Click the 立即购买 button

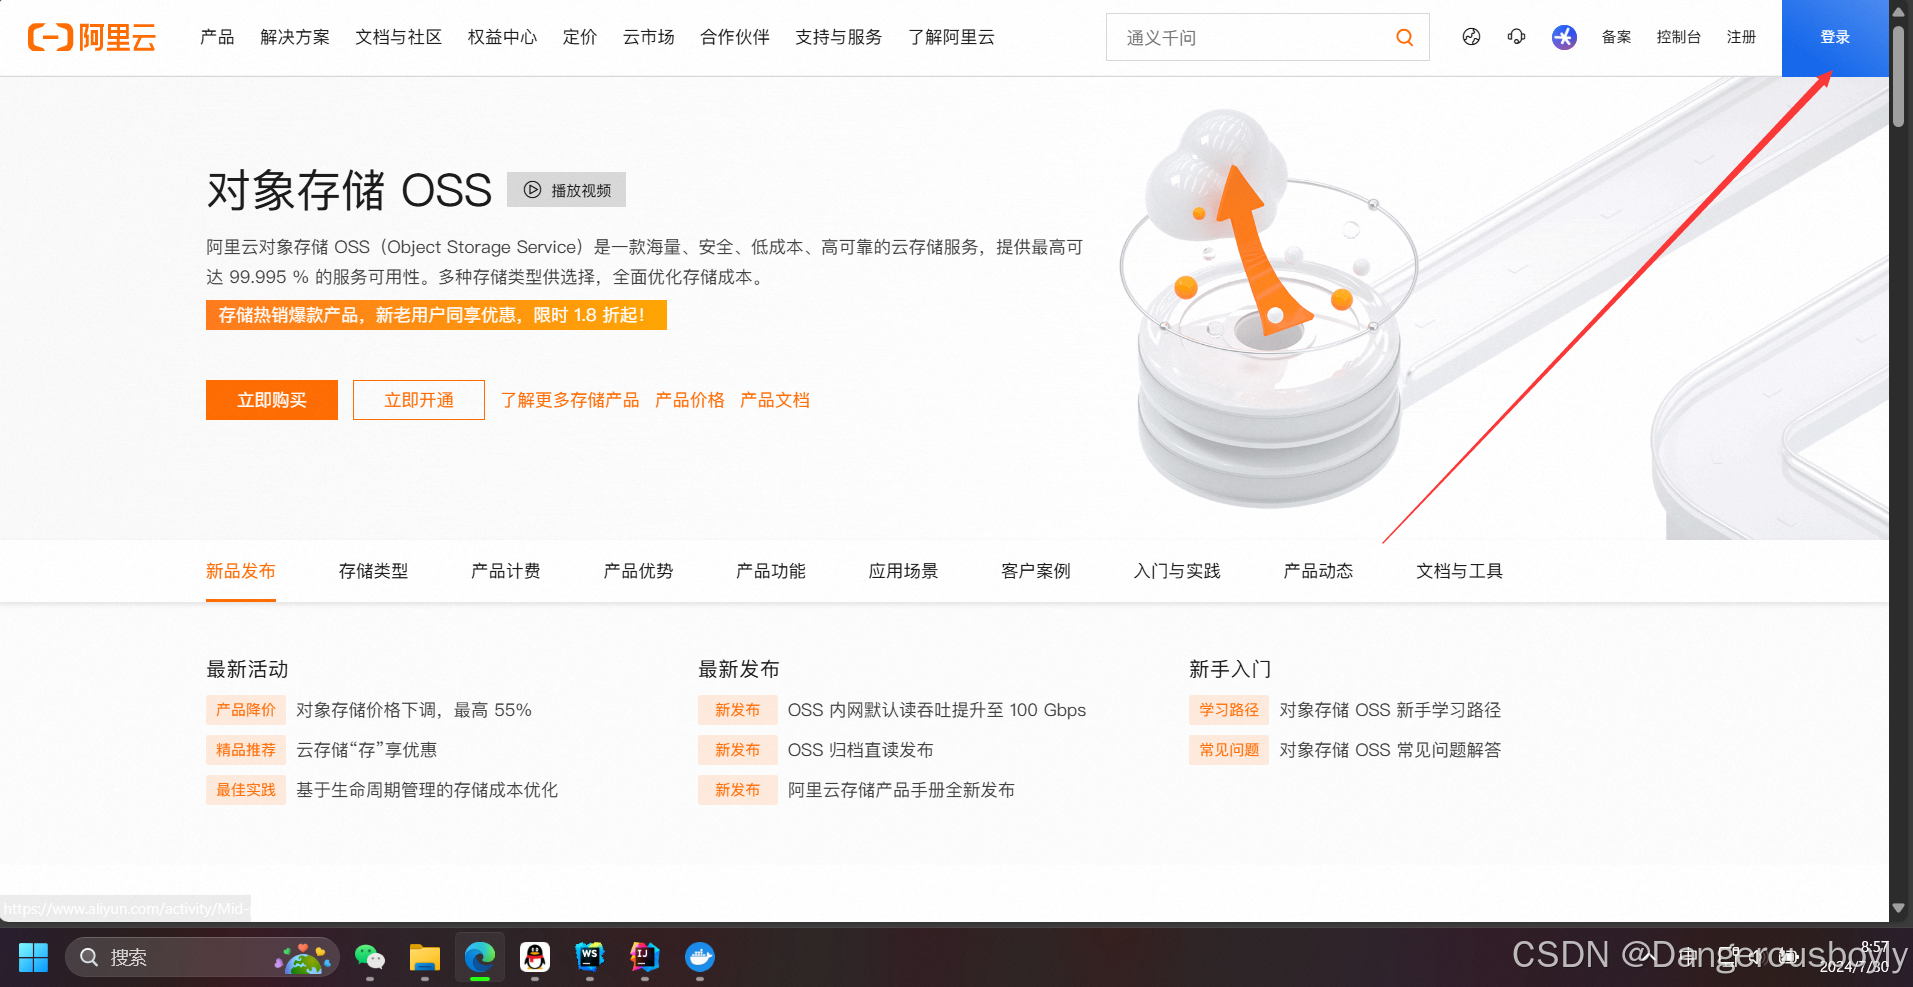click(271, 399)
